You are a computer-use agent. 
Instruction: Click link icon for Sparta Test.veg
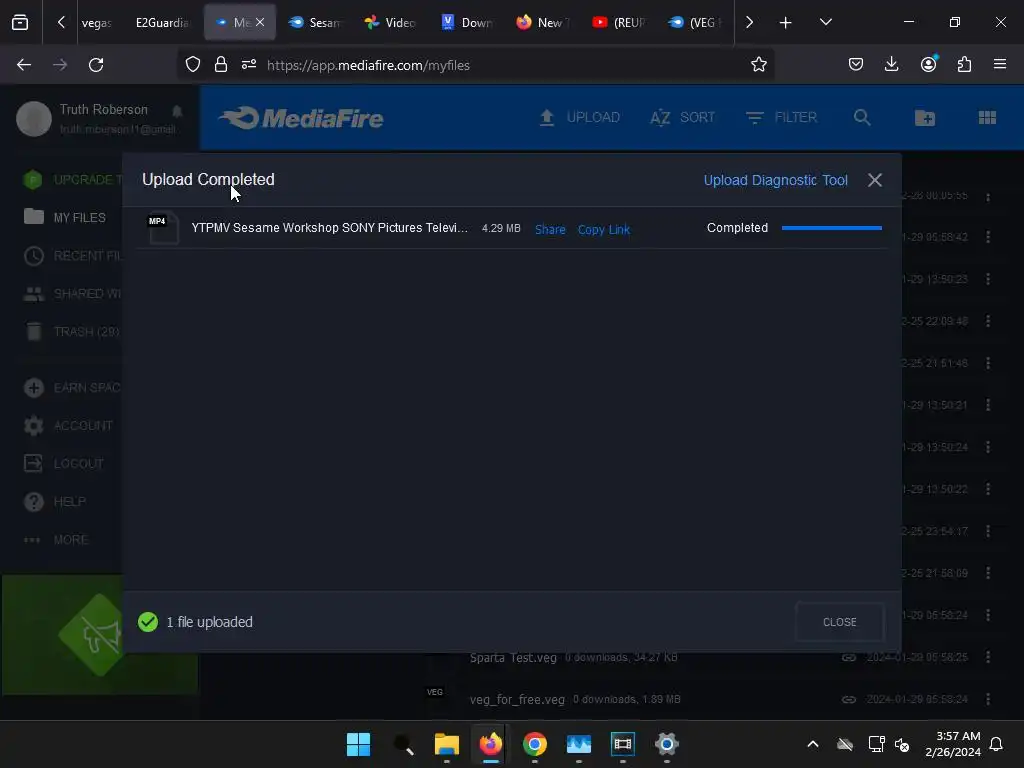click(848, 657)
